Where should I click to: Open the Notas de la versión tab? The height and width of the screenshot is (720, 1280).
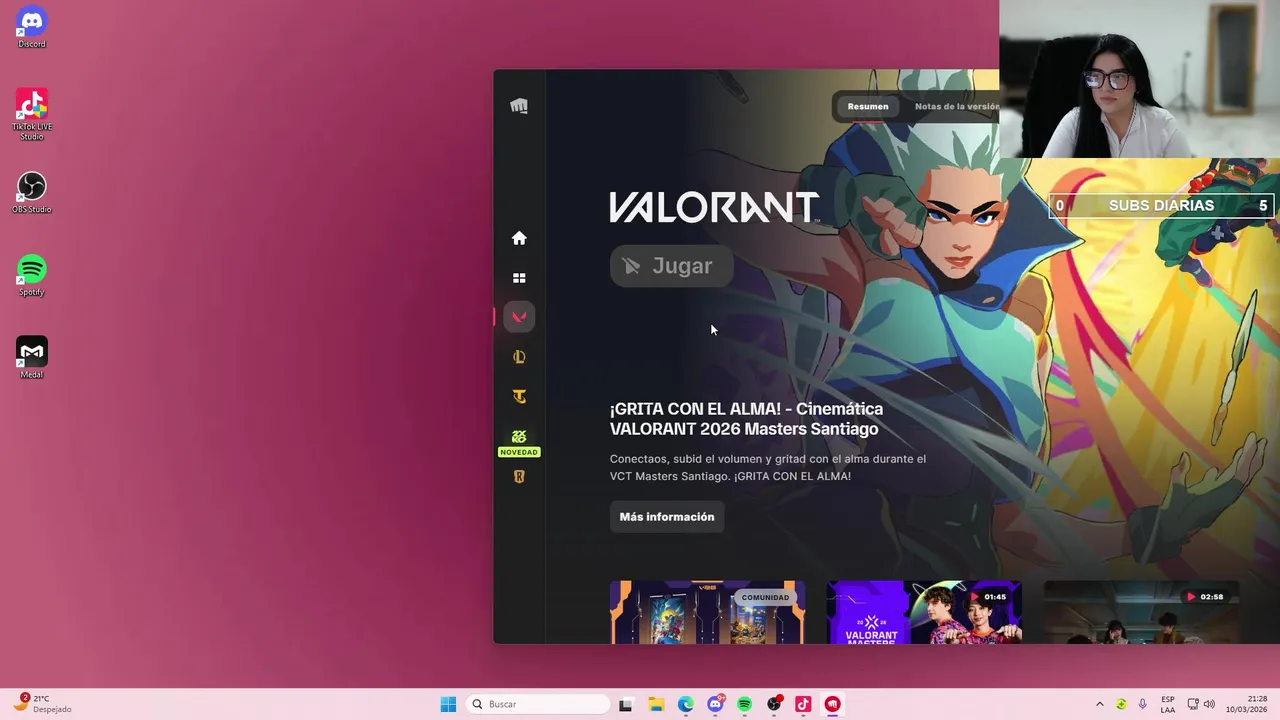pyautogui.click(x=957, y=106)
